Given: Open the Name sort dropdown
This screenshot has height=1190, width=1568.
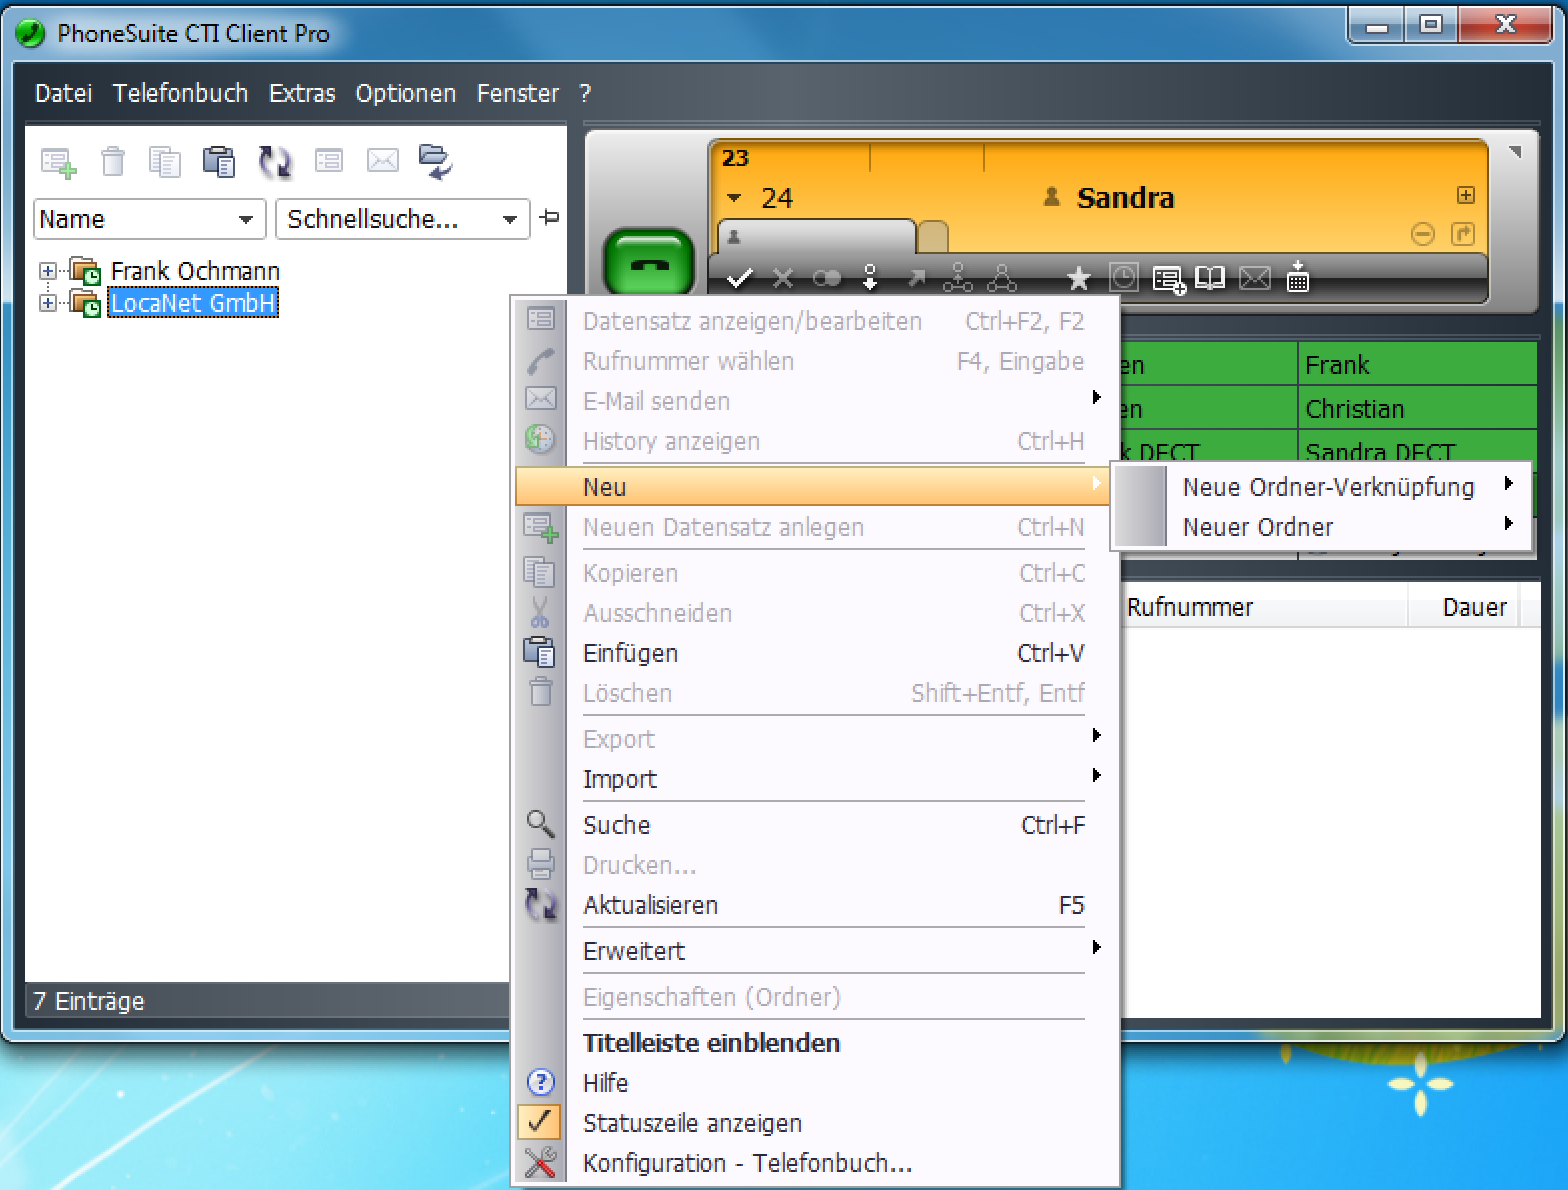Looking at the screenshot, I should pos(246,220).
